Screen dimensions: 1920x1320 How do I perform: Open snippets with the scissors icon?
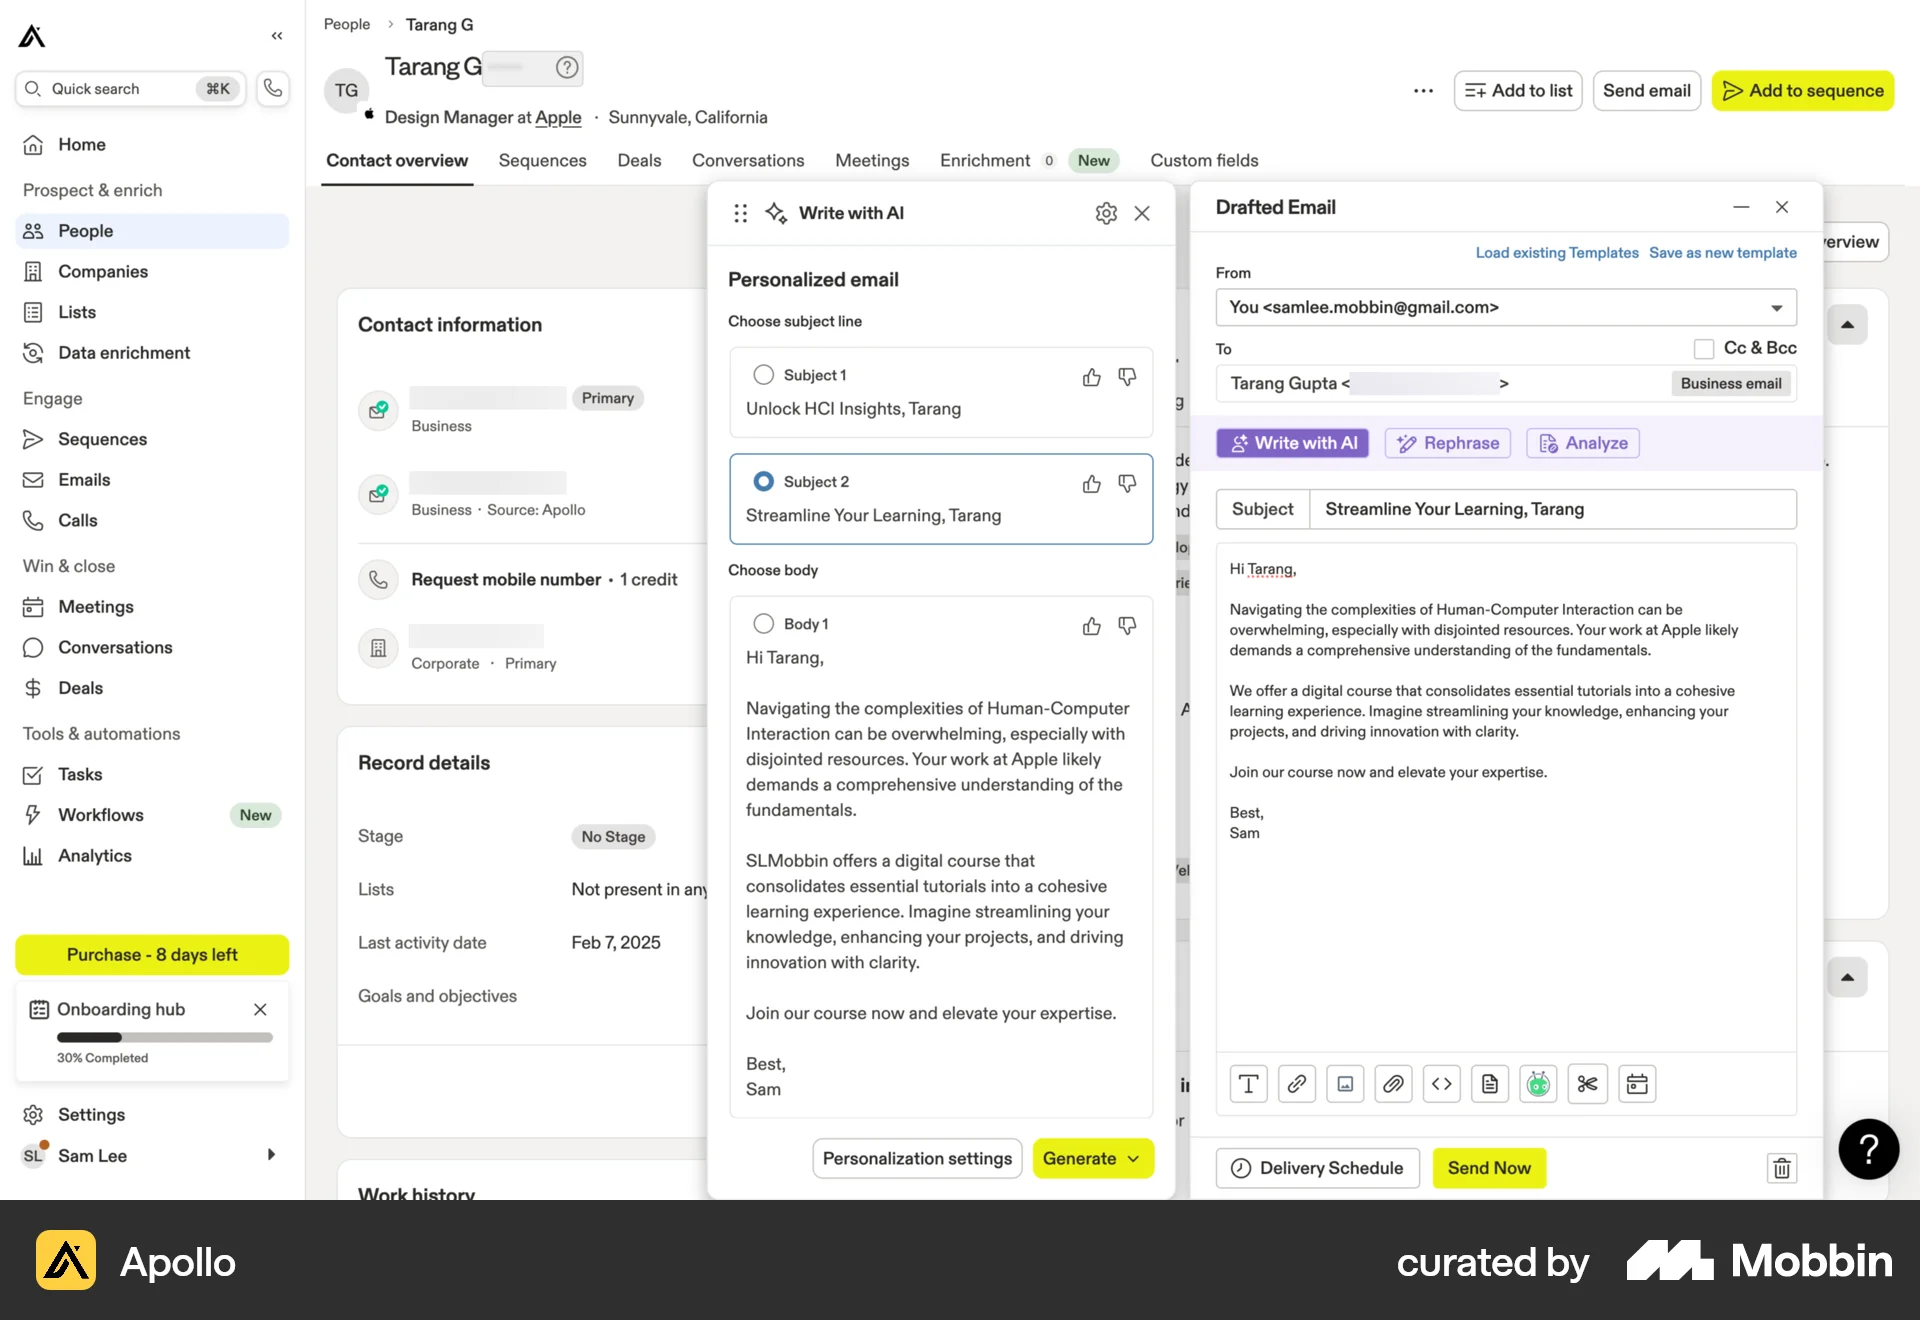(1586, 1083)
